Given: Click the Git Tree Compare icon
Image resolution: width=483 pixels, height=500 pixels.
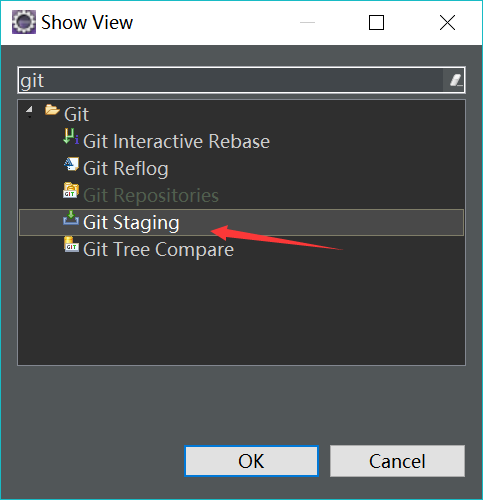Looking at the screenshot, I should 71,244.
